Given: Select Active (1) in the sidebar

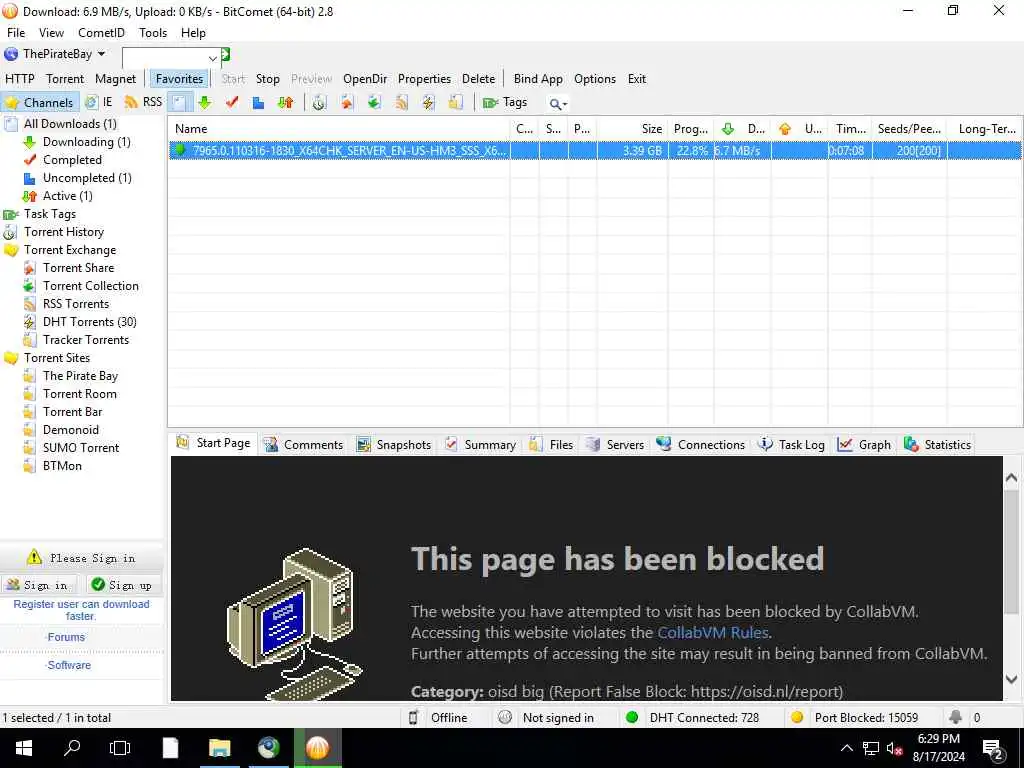Looking at the screenshot, I should 67,196.
